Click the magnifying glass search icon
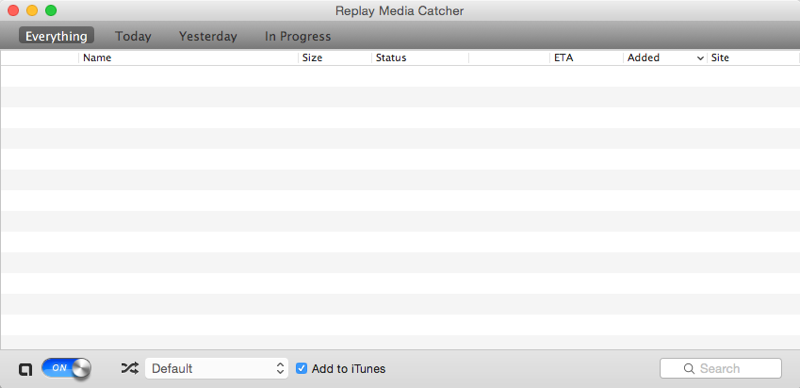Image resolution: width=800 pixels, height=388 pixels. (x=689, y=369)
